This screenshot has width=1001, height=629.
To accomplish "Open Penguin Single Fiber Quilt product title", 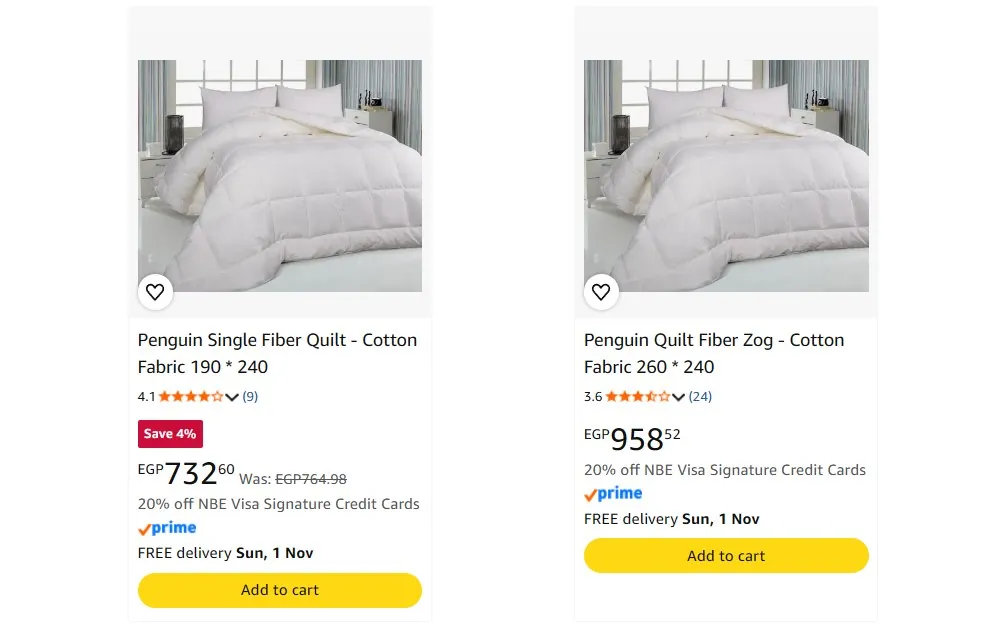I will [277, 353].
